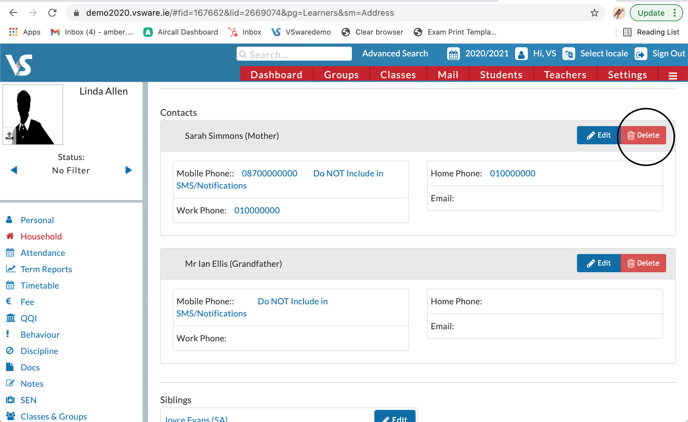Viewport: 688px width, 422px height.
Task: Open the Apps grid in the bookmarks bar
Action: click(x=25, y=32)
